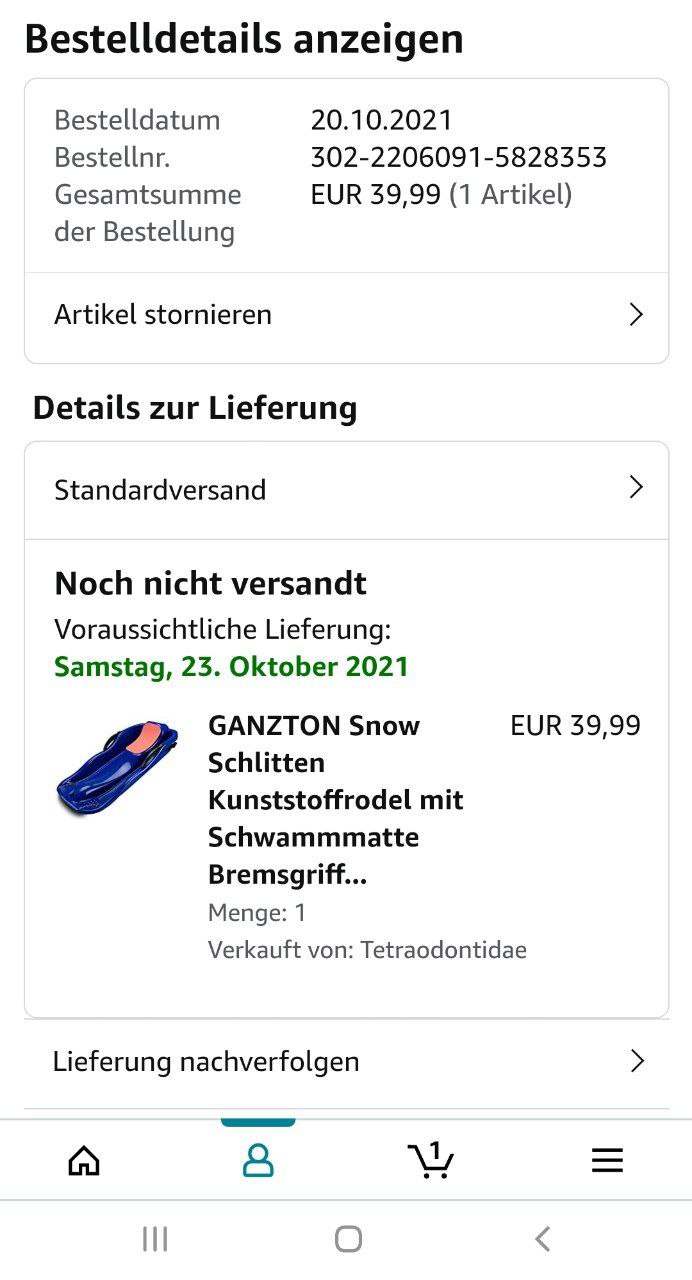This screenshot has width=692, height=1280.
Task: Expand chevron next to Standardversand
Action: click(x=636, y=488)
